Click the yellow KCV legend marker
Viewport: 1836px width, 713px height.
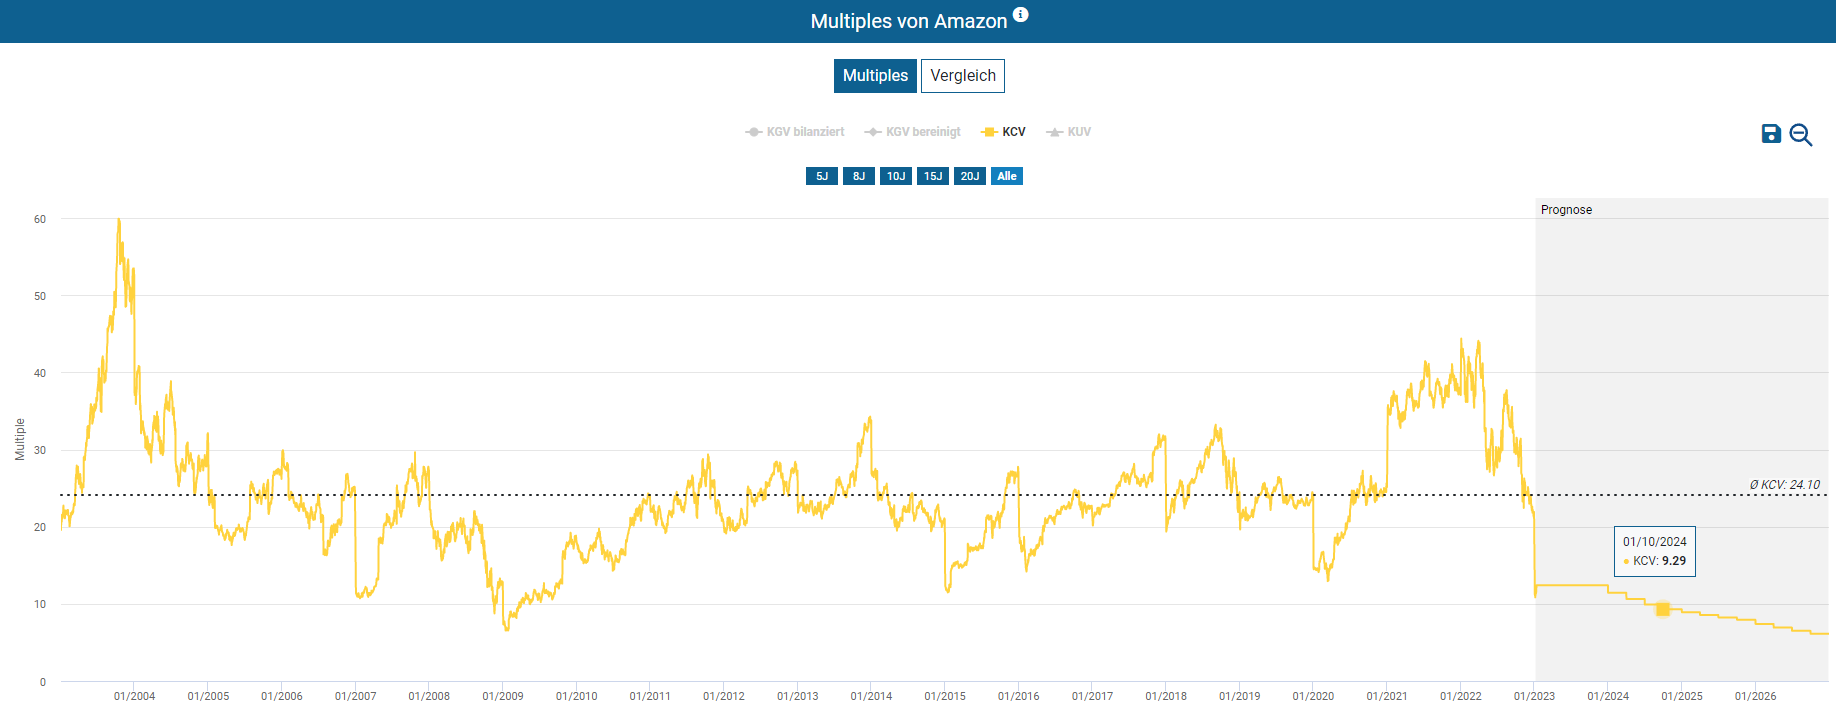[989, 132]
